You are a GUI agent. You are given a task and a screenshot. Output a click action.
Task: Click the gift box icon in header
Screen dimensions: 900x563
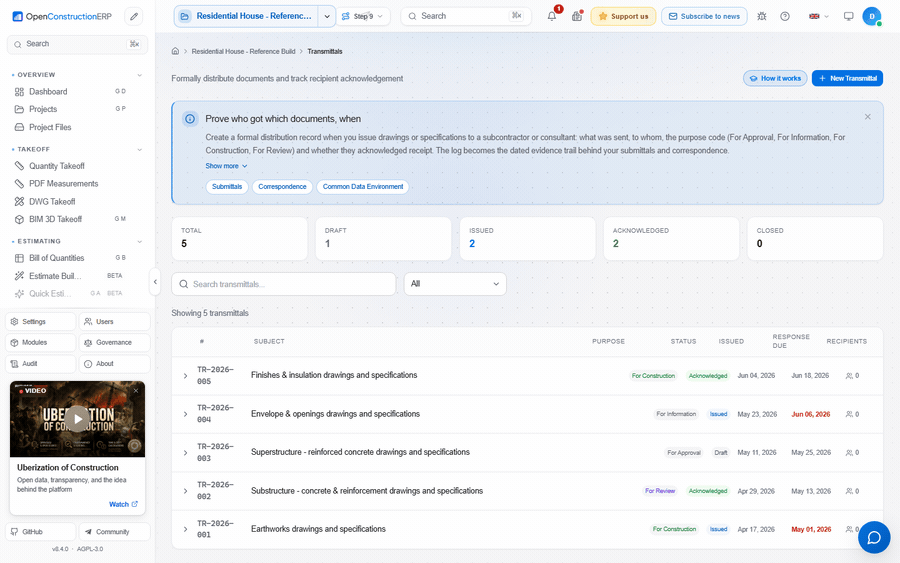click(x=577, y=16)
